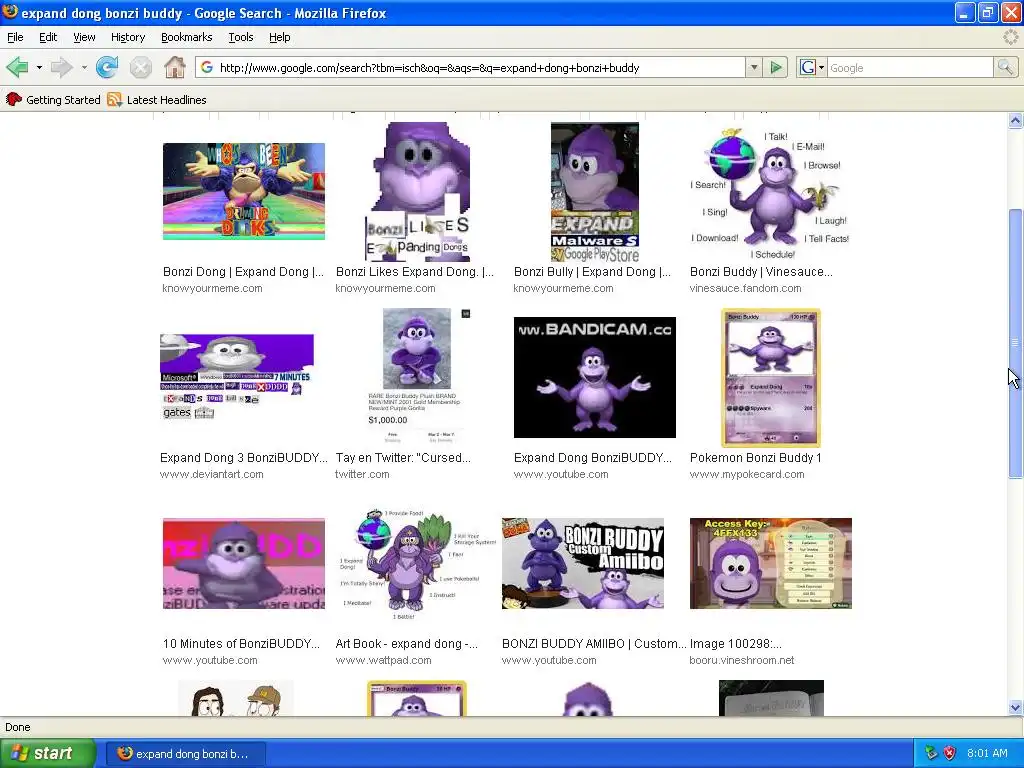The image size is (1024, 768).
Task: Open the Bookmarks menu
Action: tap(187, 37)
